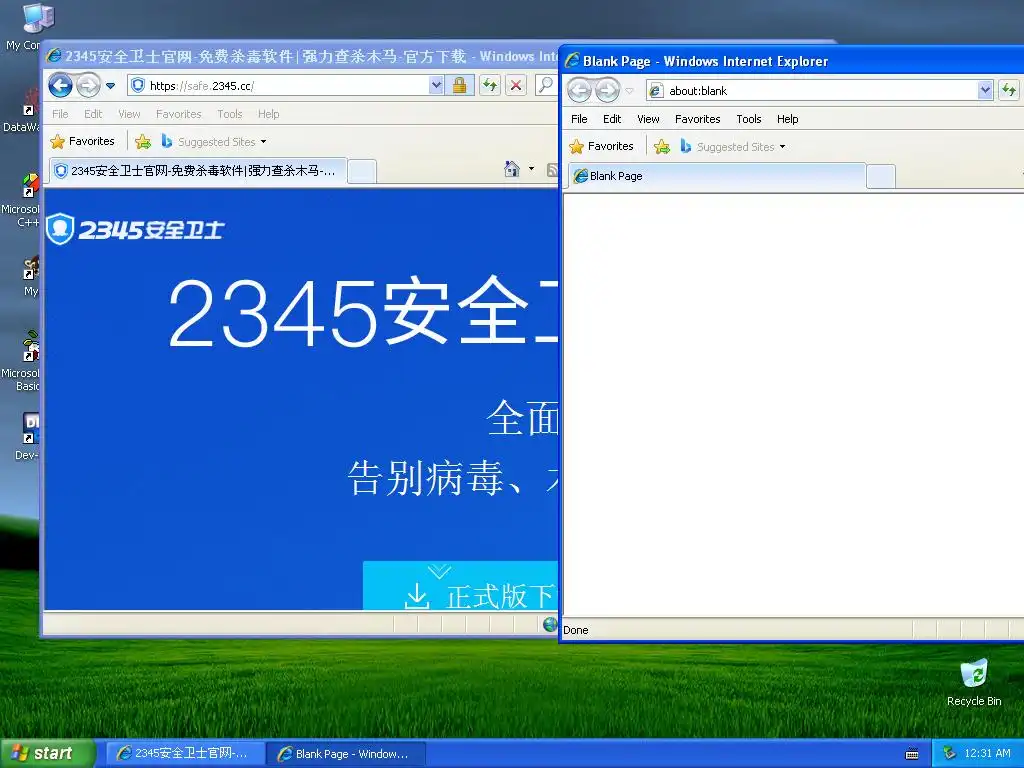Screen dimensions: 1024x768
Task: Switch to Blank Page taskbar button
Action: pyautogui.click(x=346, y=754)
